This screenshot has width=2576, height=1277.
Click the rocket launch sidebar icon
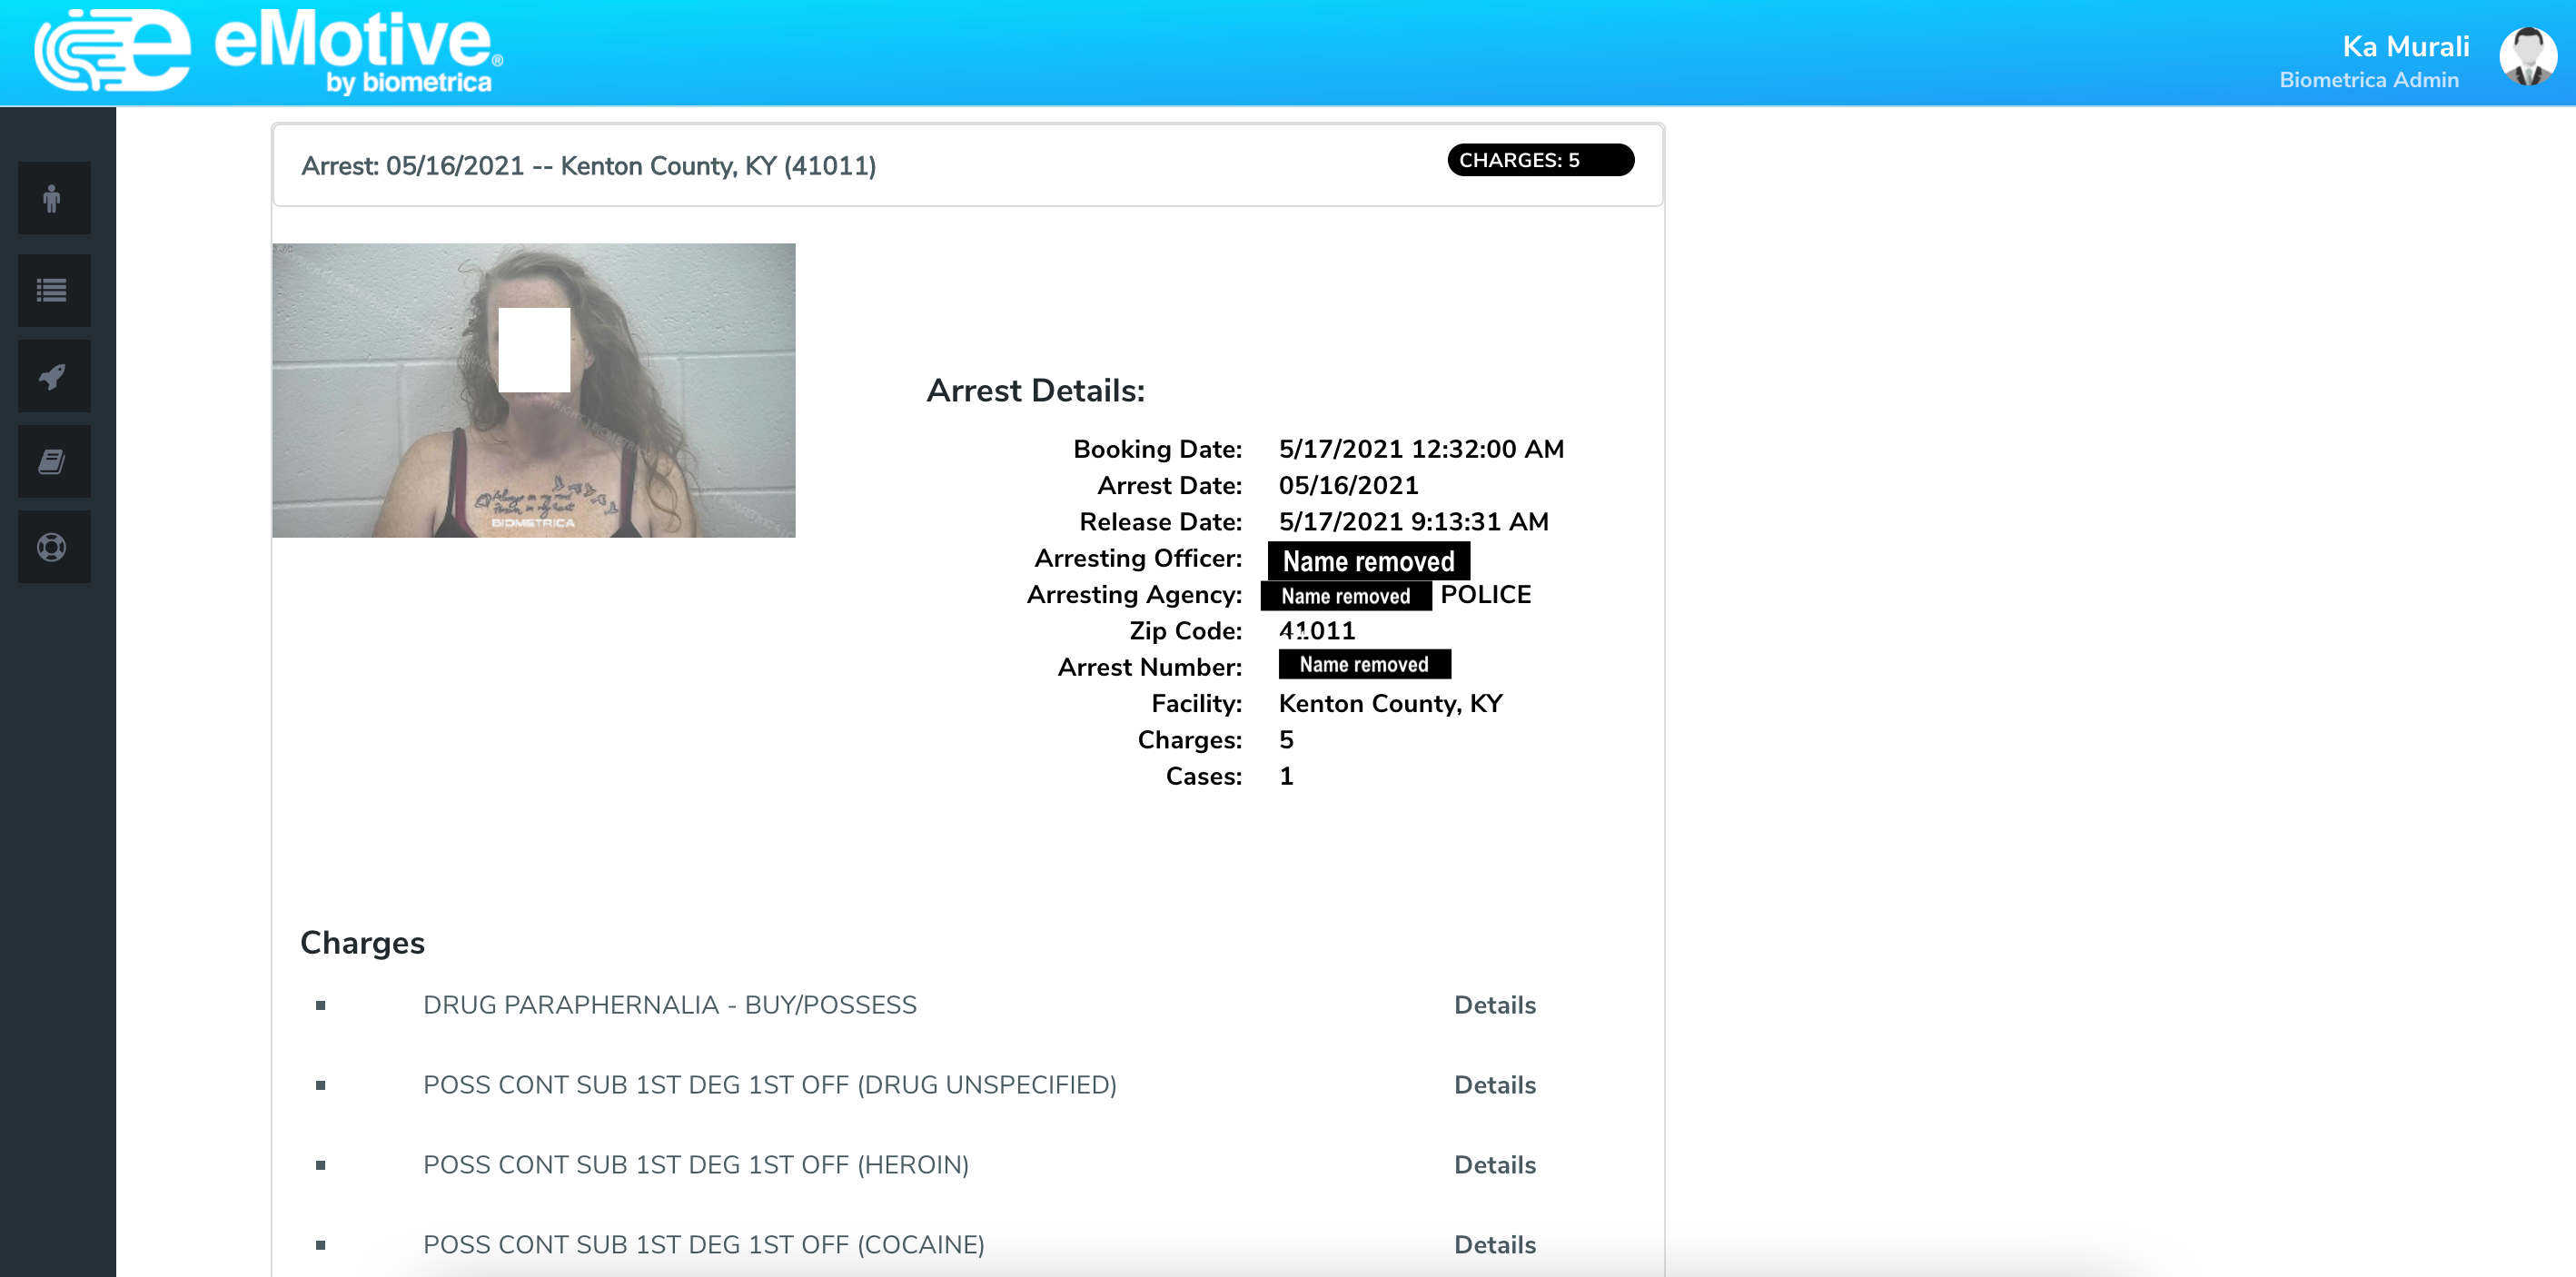pos(53,377)
